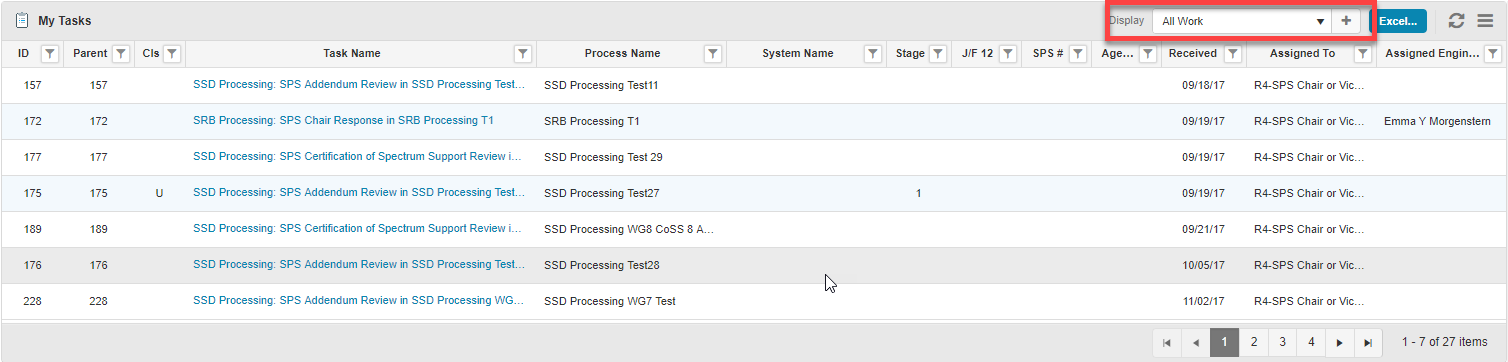Go to page 2 of the tasks
Screen dimensions: 1508x362
pos(1253,342)
